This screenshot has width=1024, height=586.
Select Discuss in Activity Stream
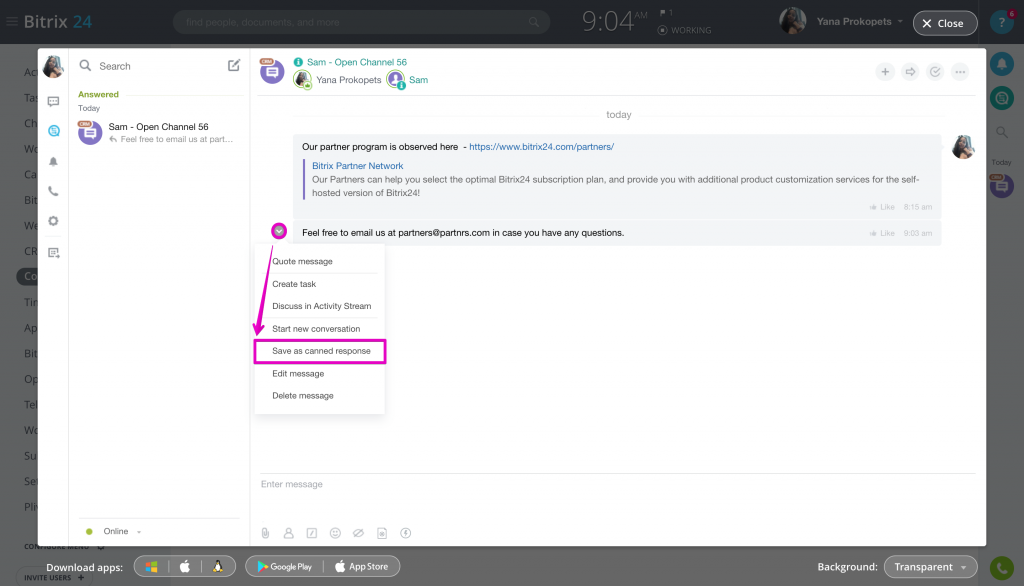[x=321, y=306]
